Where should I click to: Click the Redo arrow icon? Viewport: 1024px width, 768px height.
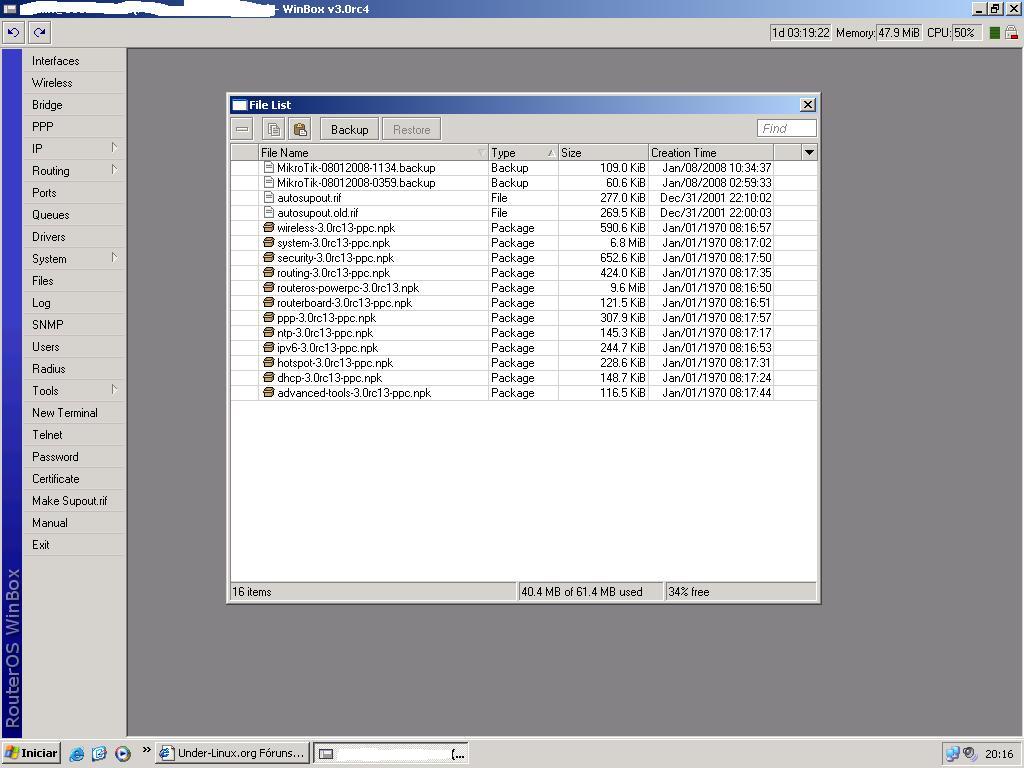39,32
